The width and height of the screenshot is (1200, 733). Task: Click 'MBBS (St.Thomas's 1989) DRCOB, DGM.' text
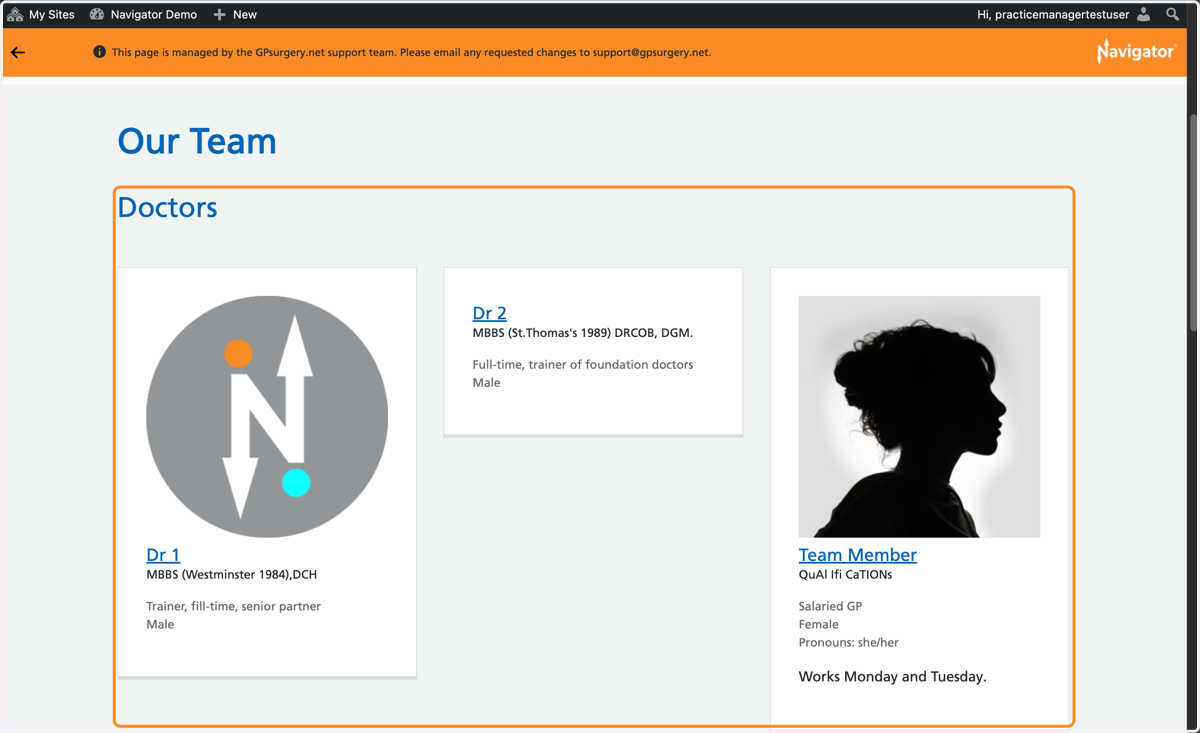pyautogui.click(x=582, y=333)
